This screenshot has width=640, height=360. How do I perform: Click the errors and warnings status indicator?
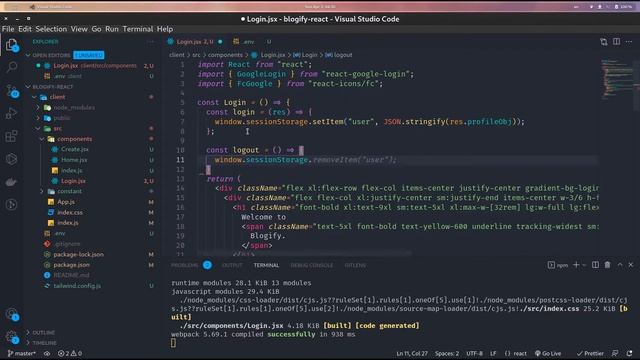(x=70, y=353)
